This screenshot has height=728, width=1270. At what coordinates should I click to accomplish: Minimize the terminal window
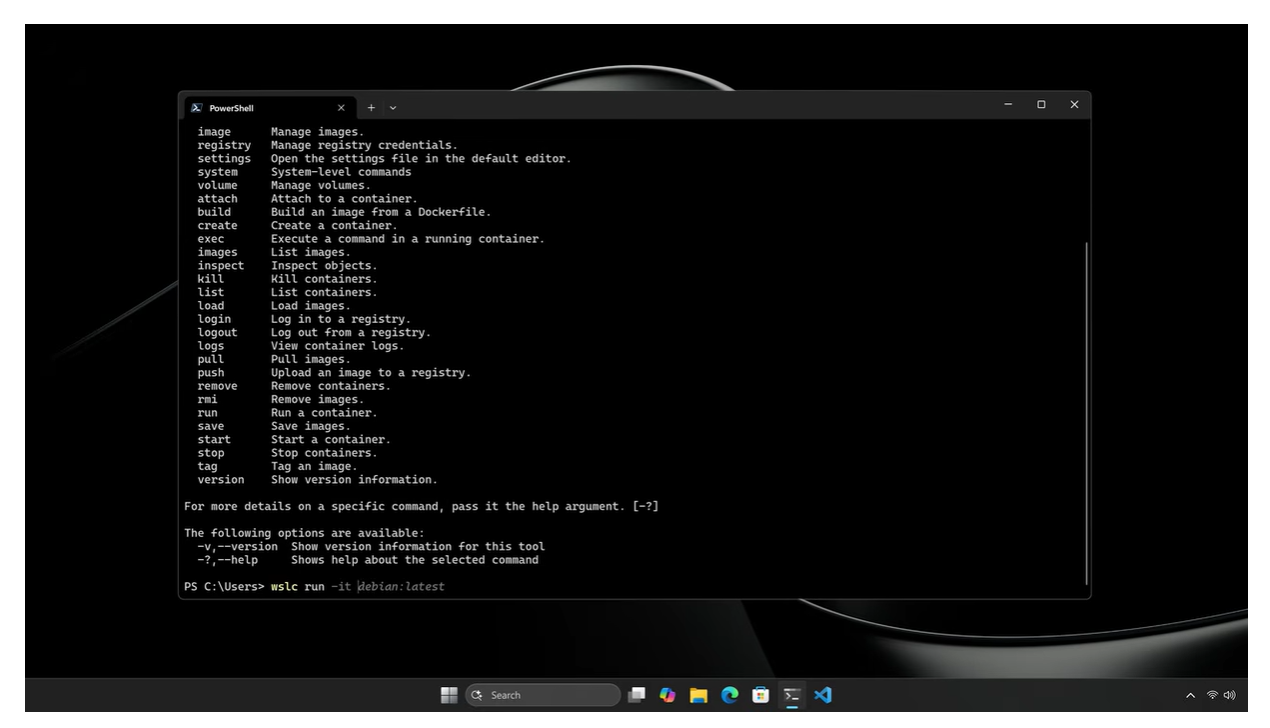click(1008, 105)
